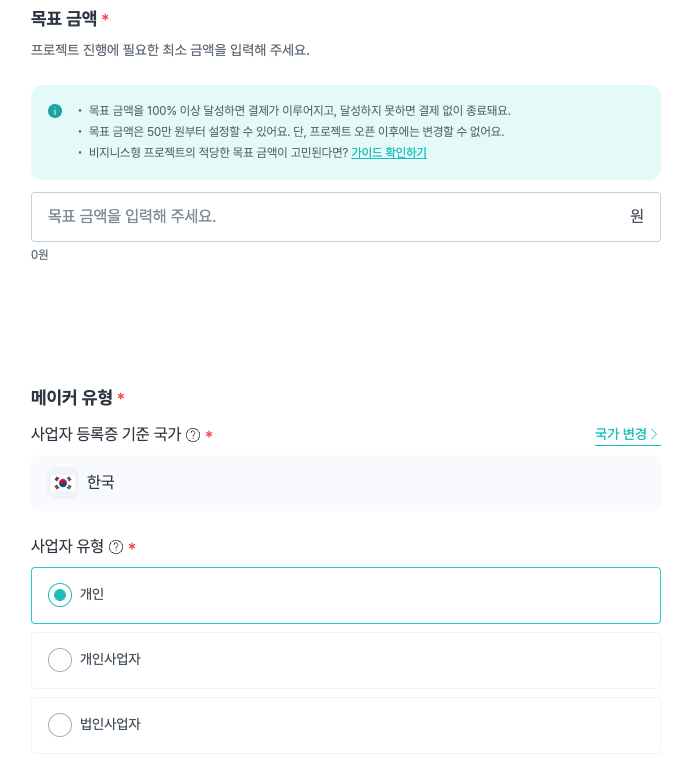This screenshot has width=699, height=771.
Task: Click the 원 currency suffix in input
Action: (637, 216)
